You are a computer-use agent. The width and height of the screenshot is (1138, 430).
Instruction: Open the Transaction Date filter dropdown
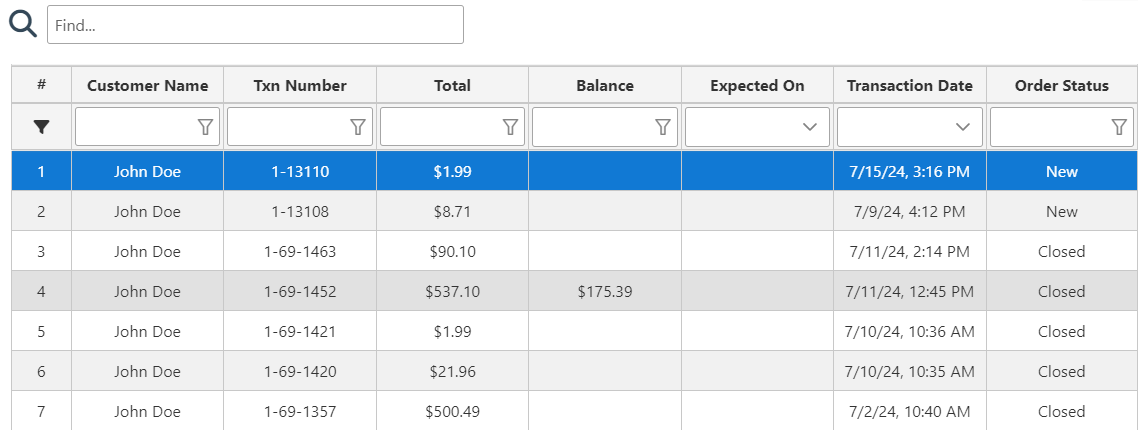pyautogui.click(x=962, y=127)
